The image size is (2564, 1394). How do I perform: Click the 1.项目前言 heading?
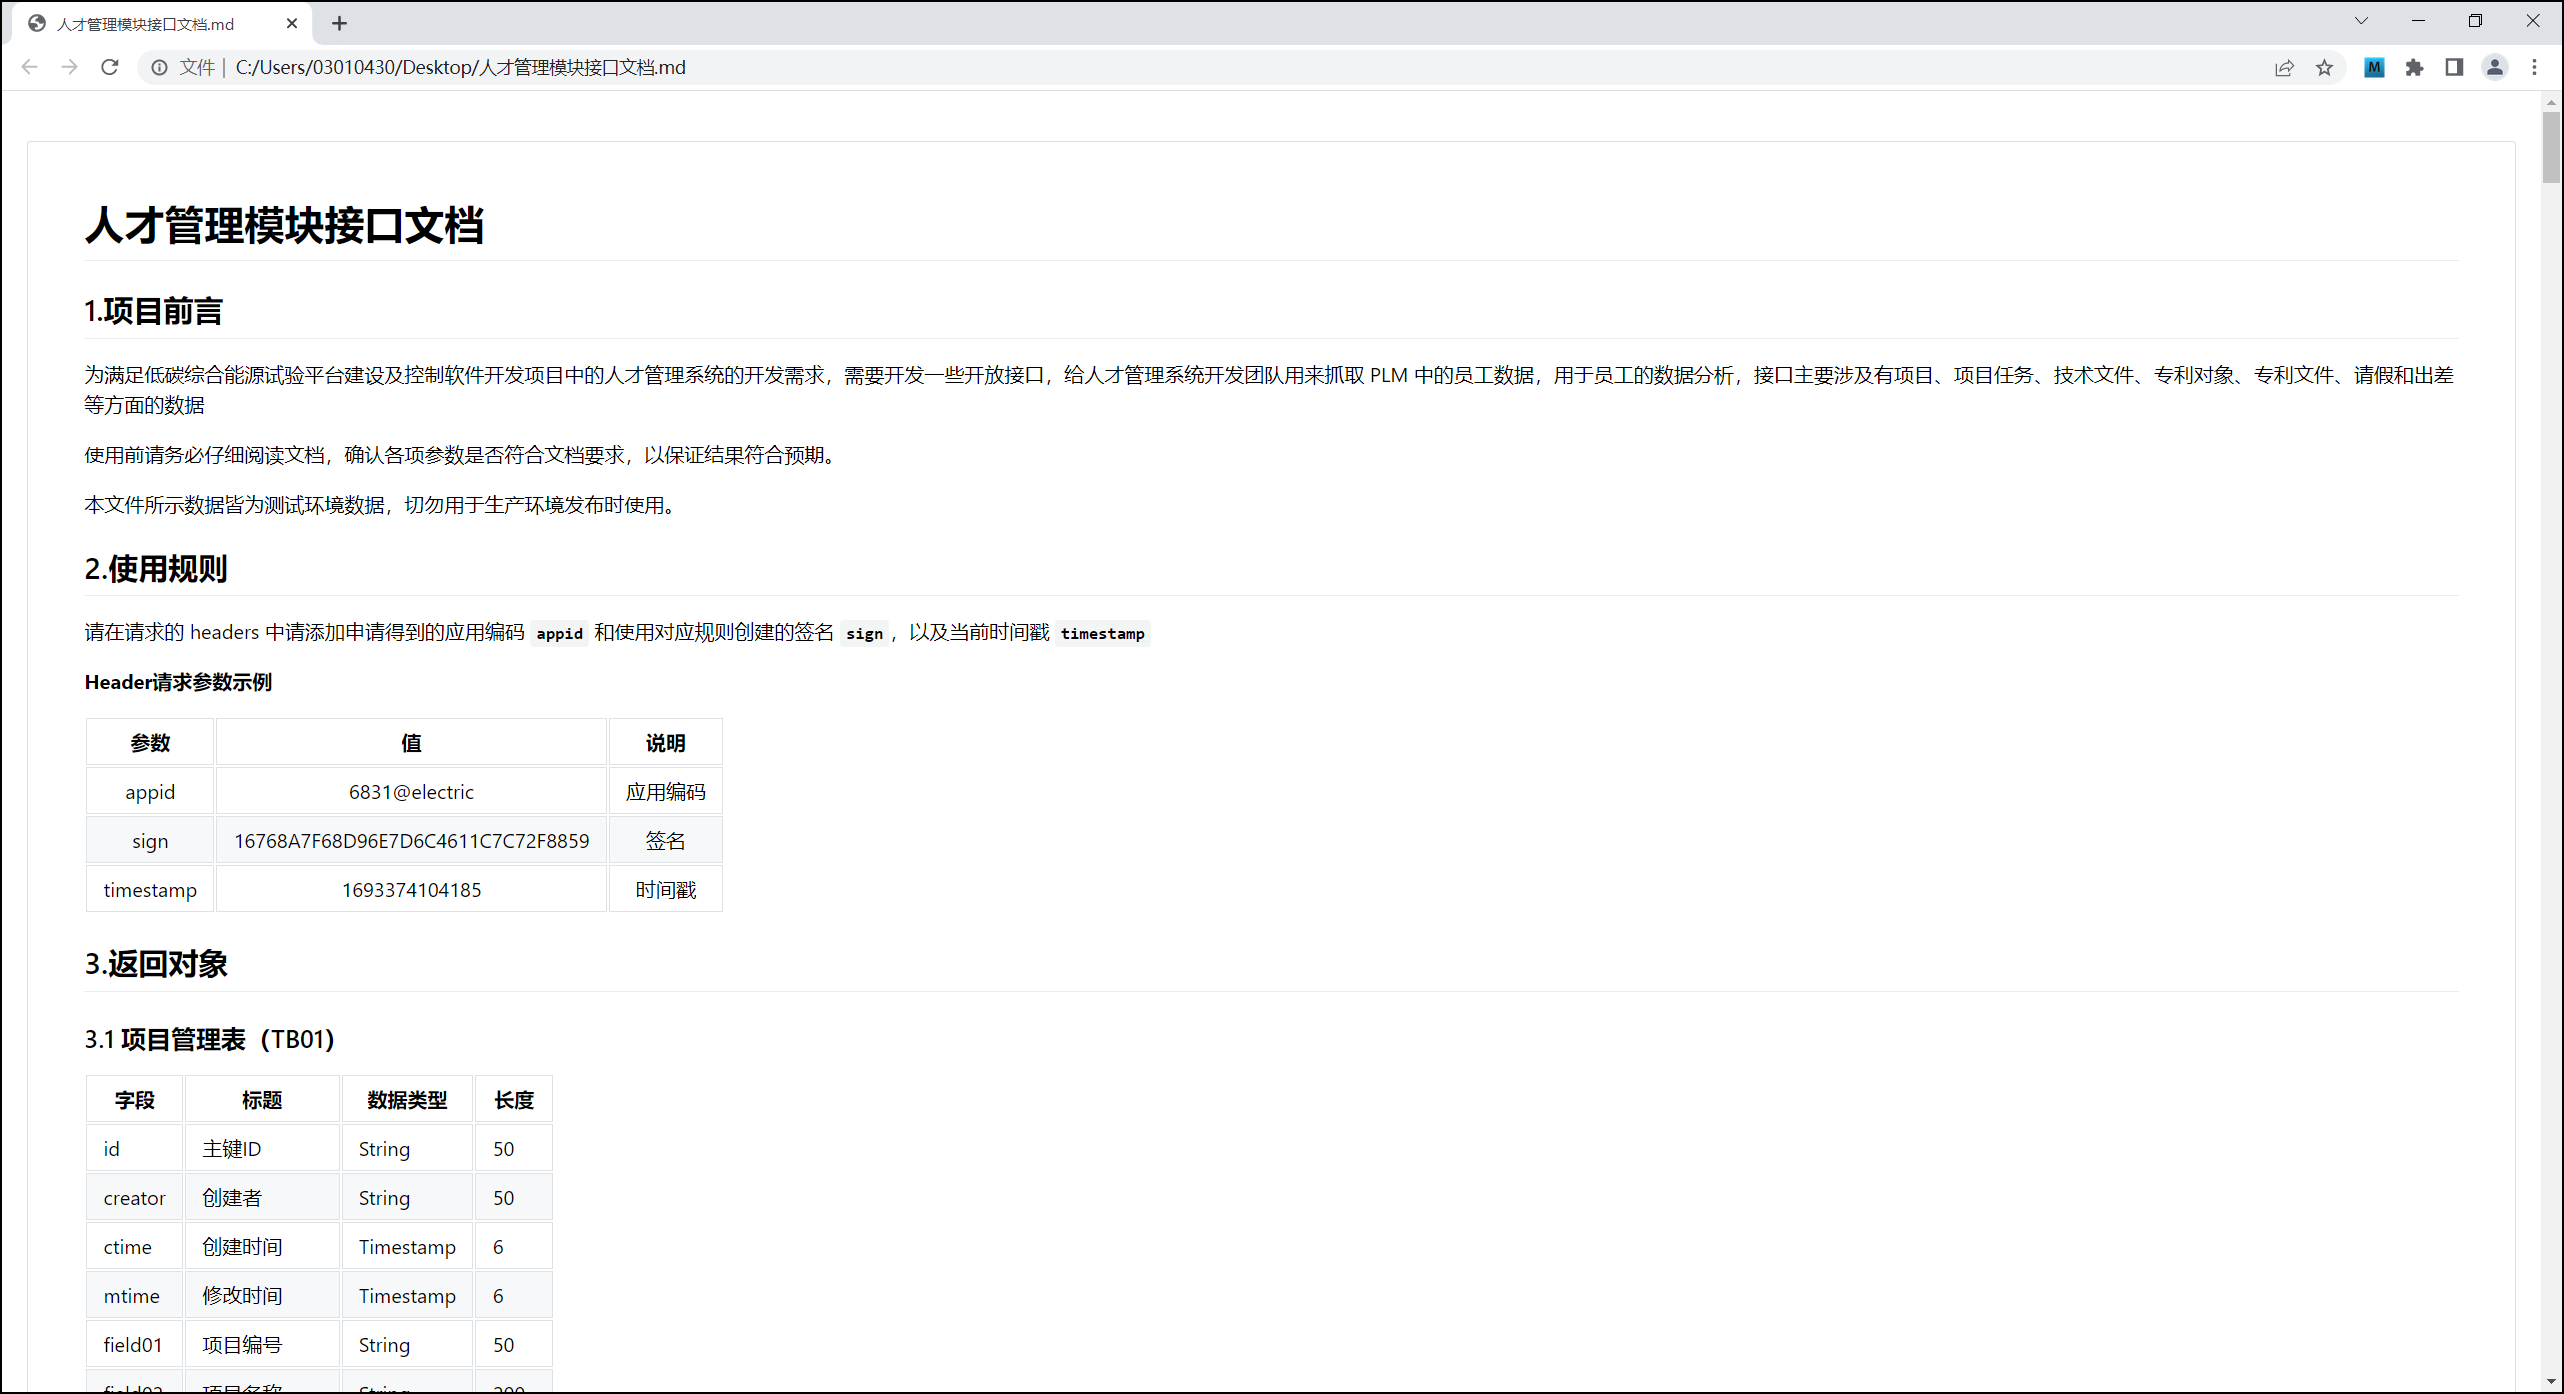[x=154, y=311]
